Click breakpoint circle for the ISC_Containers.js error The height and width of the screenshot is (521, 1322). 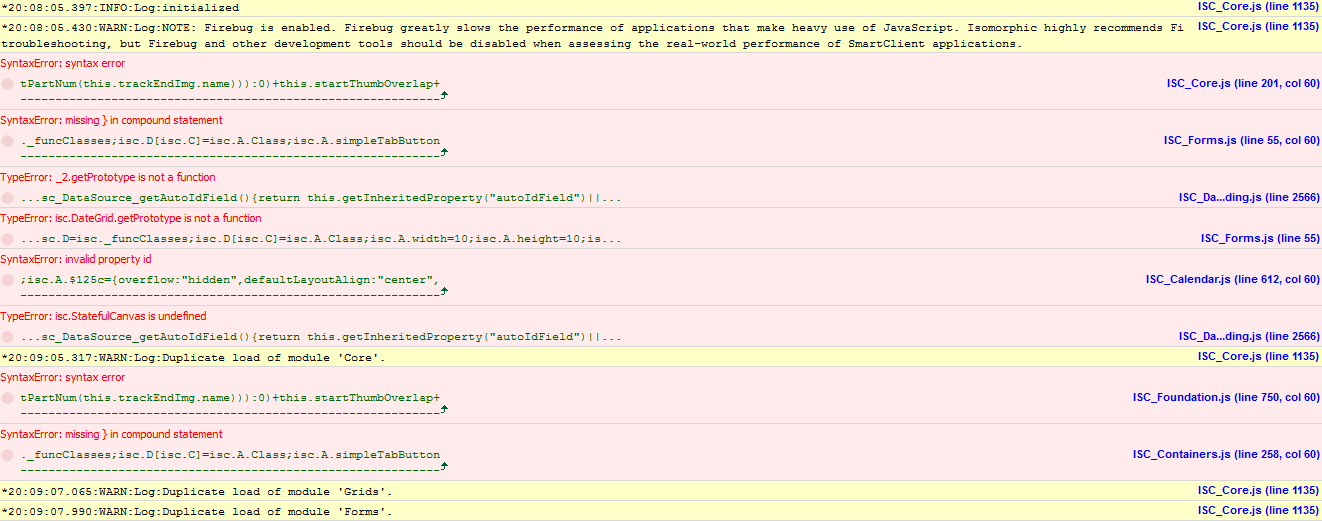point(8,455)
